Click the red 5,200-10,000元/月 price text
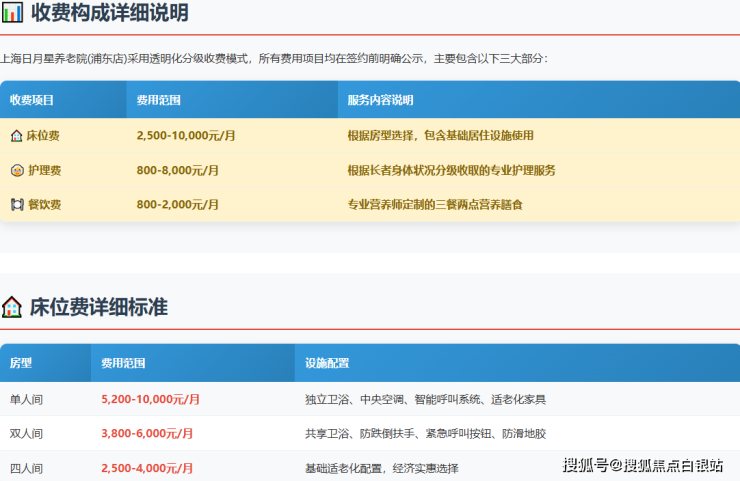 click(x=150, y=399)
